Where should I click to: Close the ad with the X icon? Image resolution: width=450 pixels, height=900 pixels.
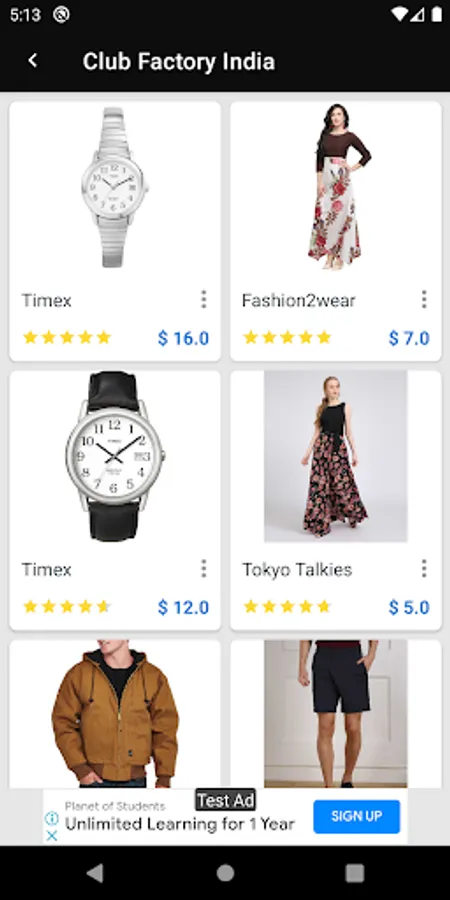tap(52, 835)
